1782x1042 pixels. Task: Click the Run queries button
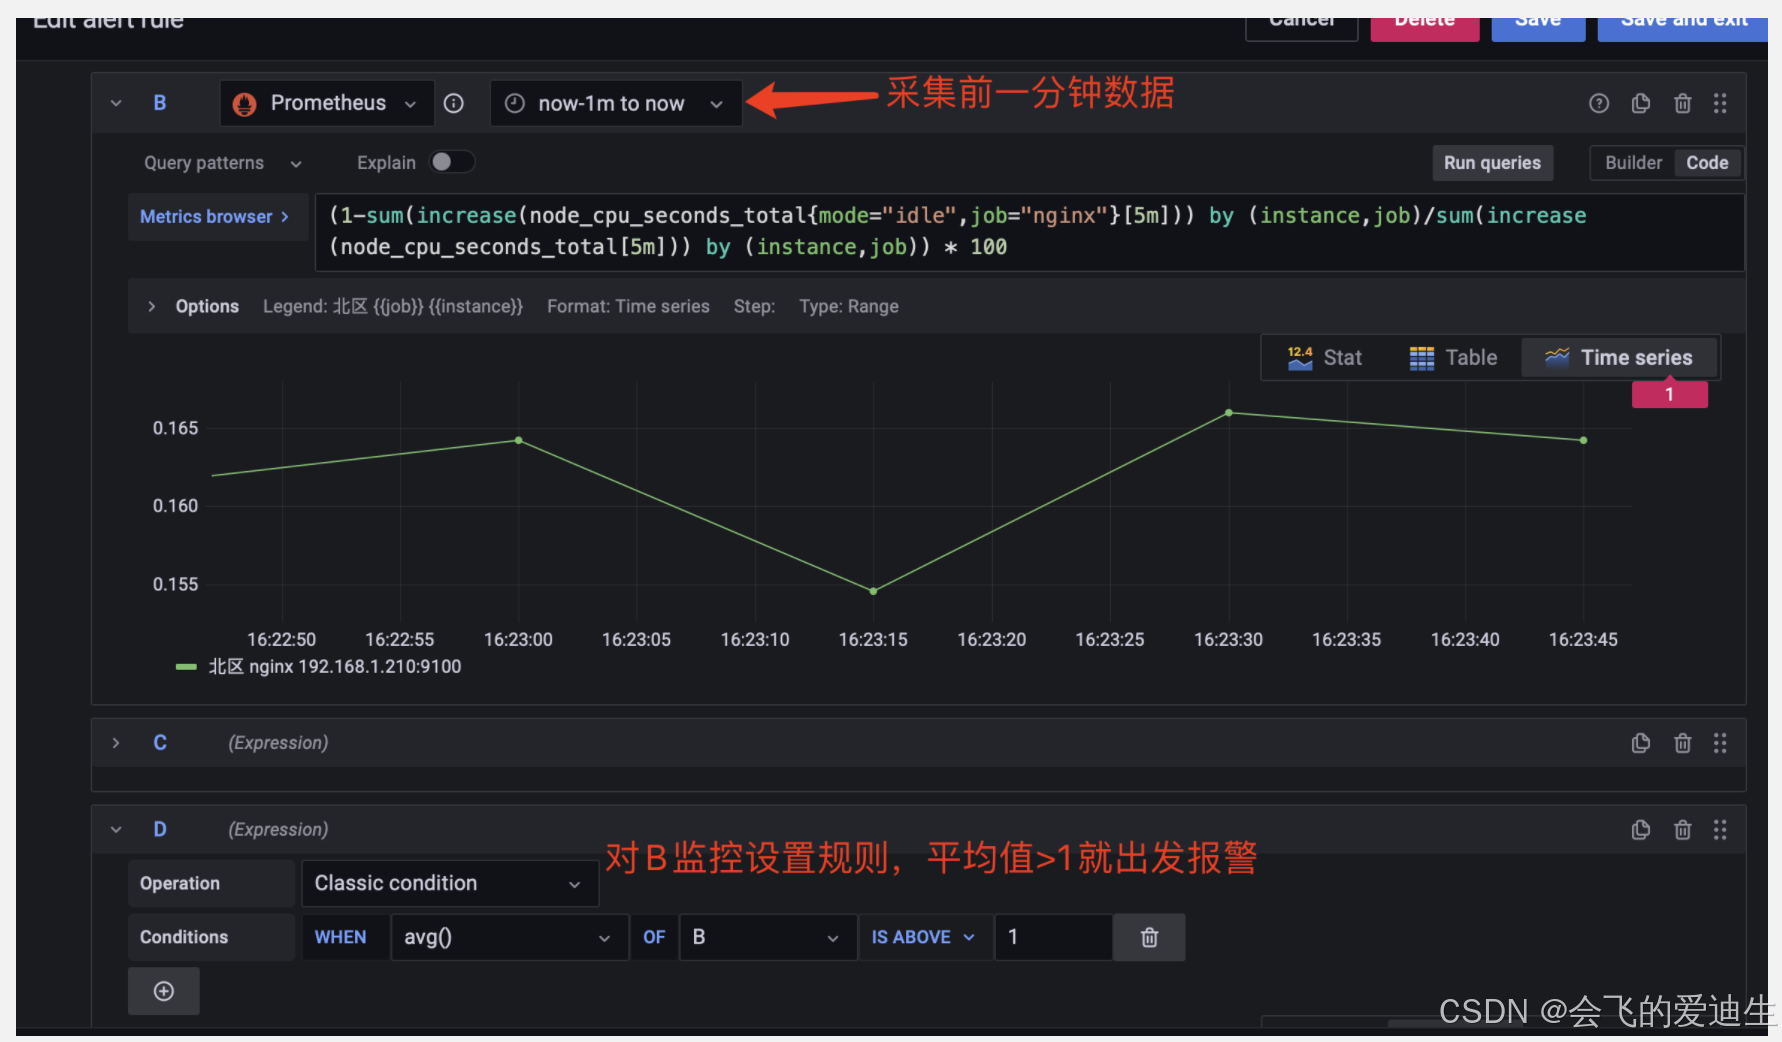click(1492, 162)
